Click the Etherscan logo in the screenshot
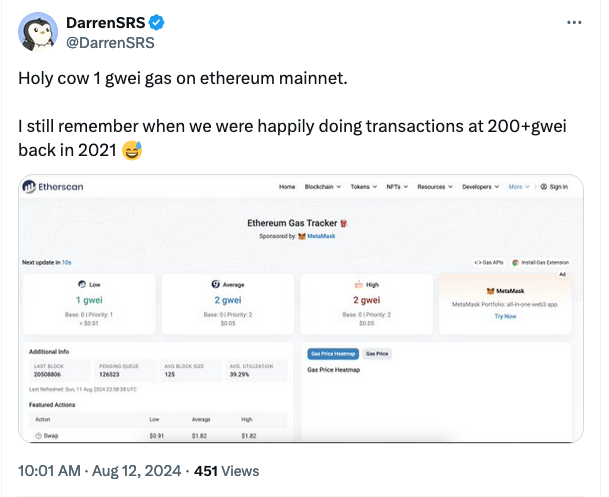The height and width of the screenshot is (497, 609). 50,186
